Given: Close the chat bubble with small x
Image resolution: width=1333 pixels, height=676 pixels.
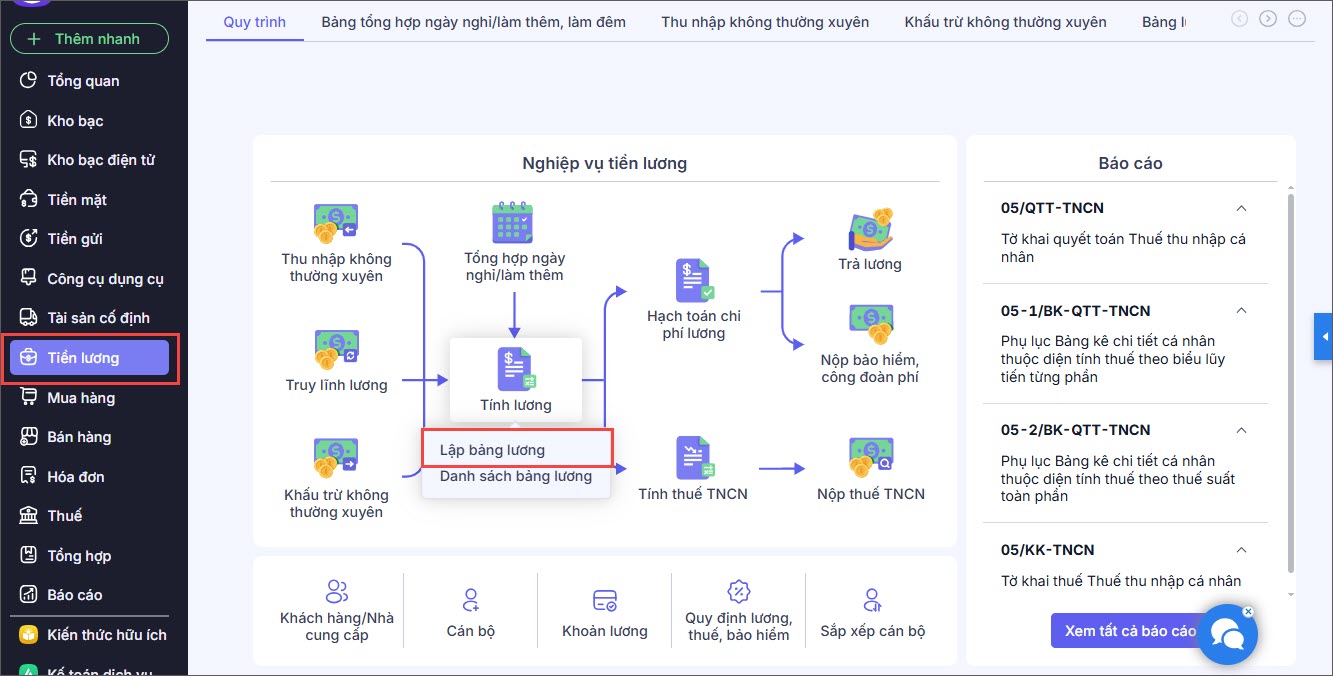Looking at the screenshot, I should (x=1248, y=611).
